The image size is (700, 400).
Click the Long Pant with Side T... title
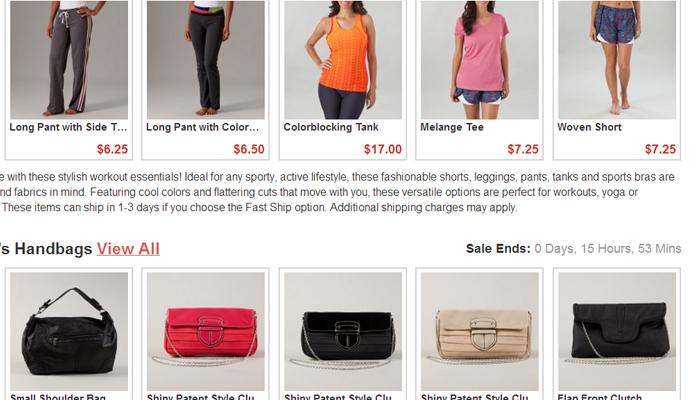68,127
